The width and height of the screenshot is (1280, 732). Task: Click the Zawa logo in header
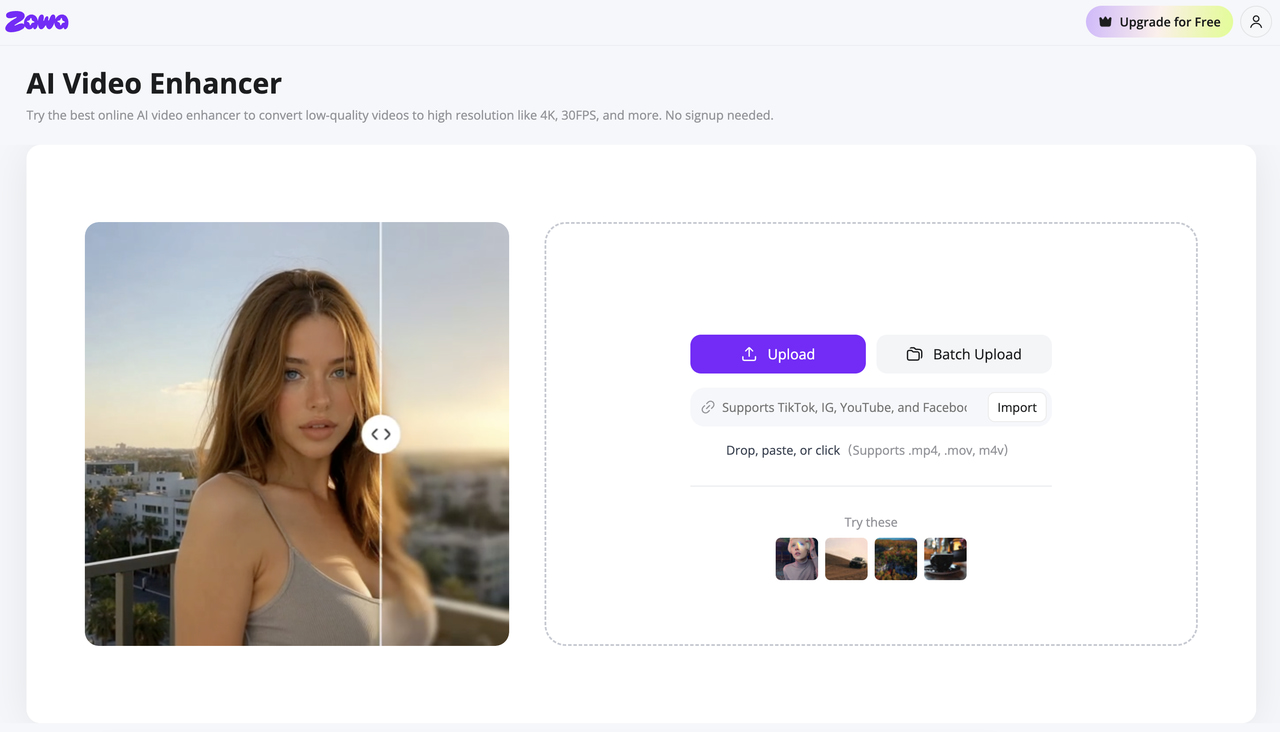click(37, 21)
